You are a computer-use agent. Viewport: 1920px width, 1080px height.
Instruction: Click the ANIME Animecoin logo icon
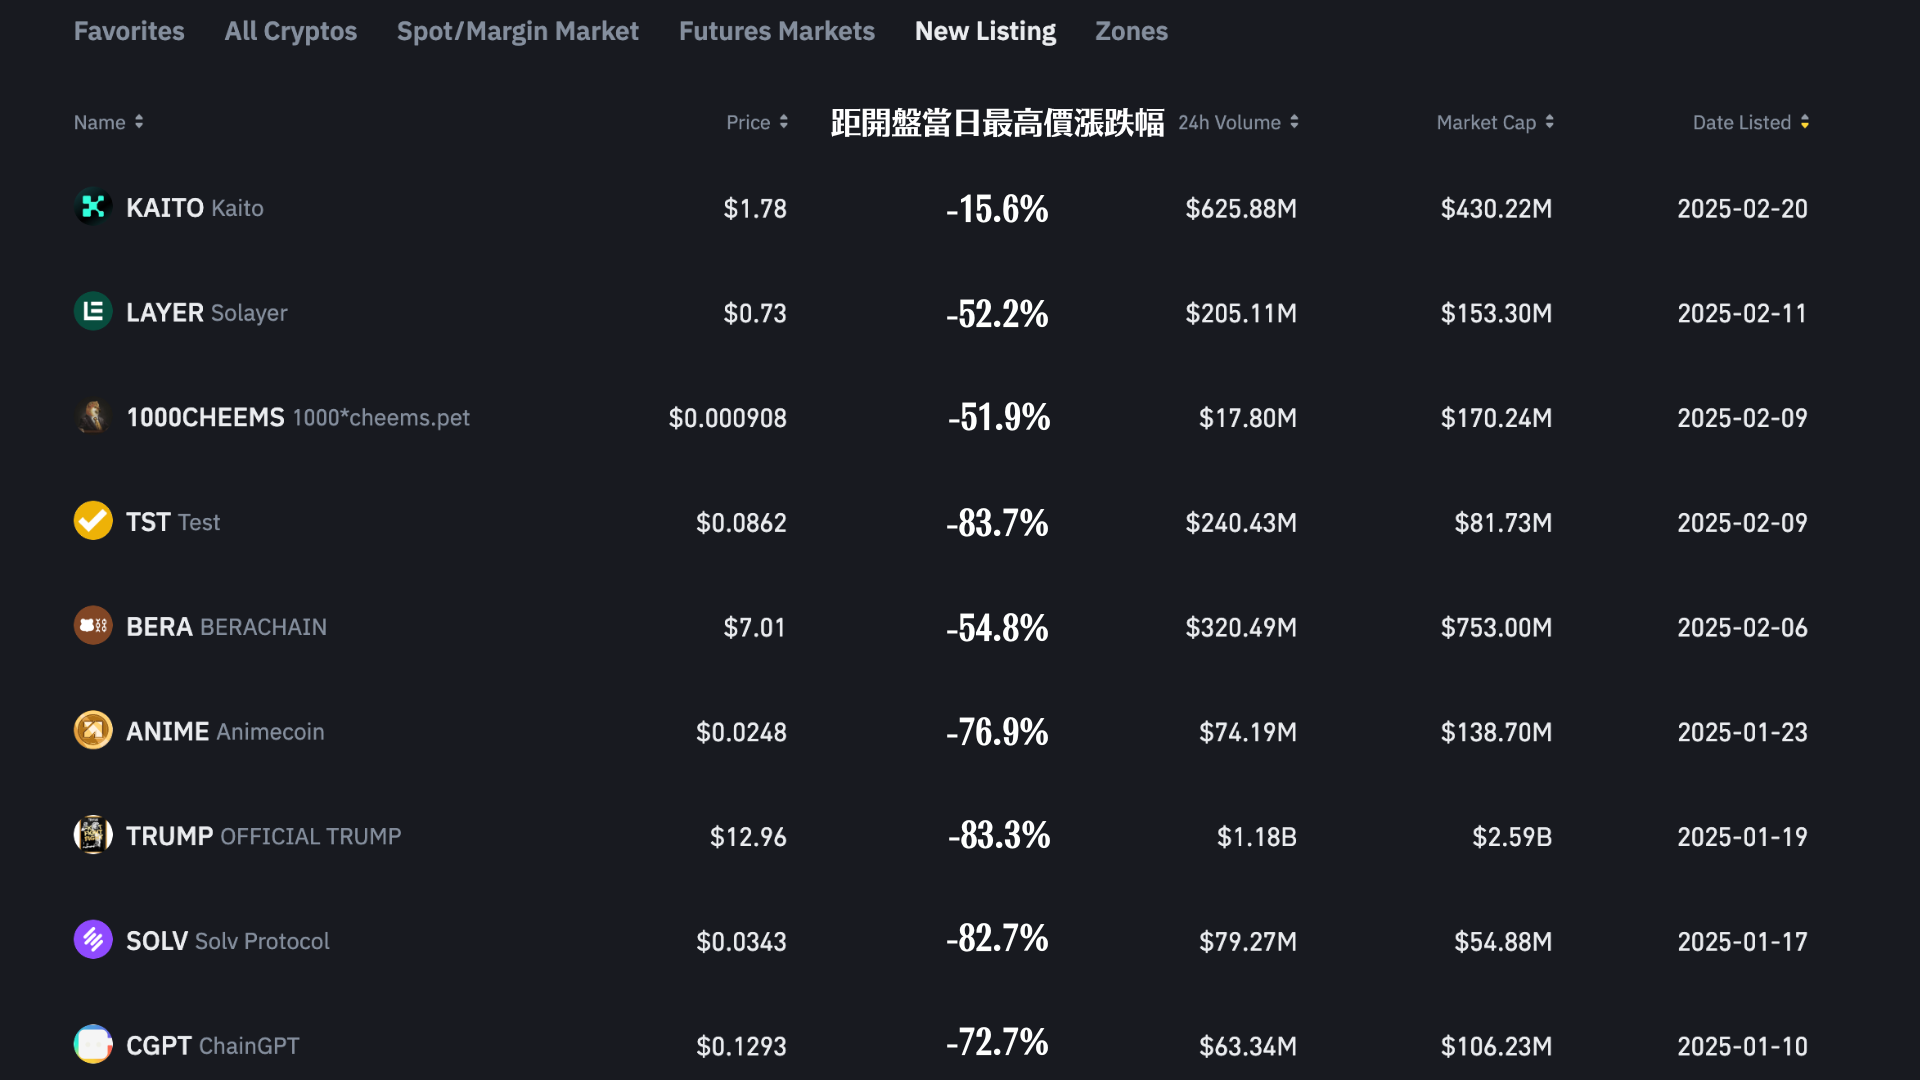[x=93, y=731]
